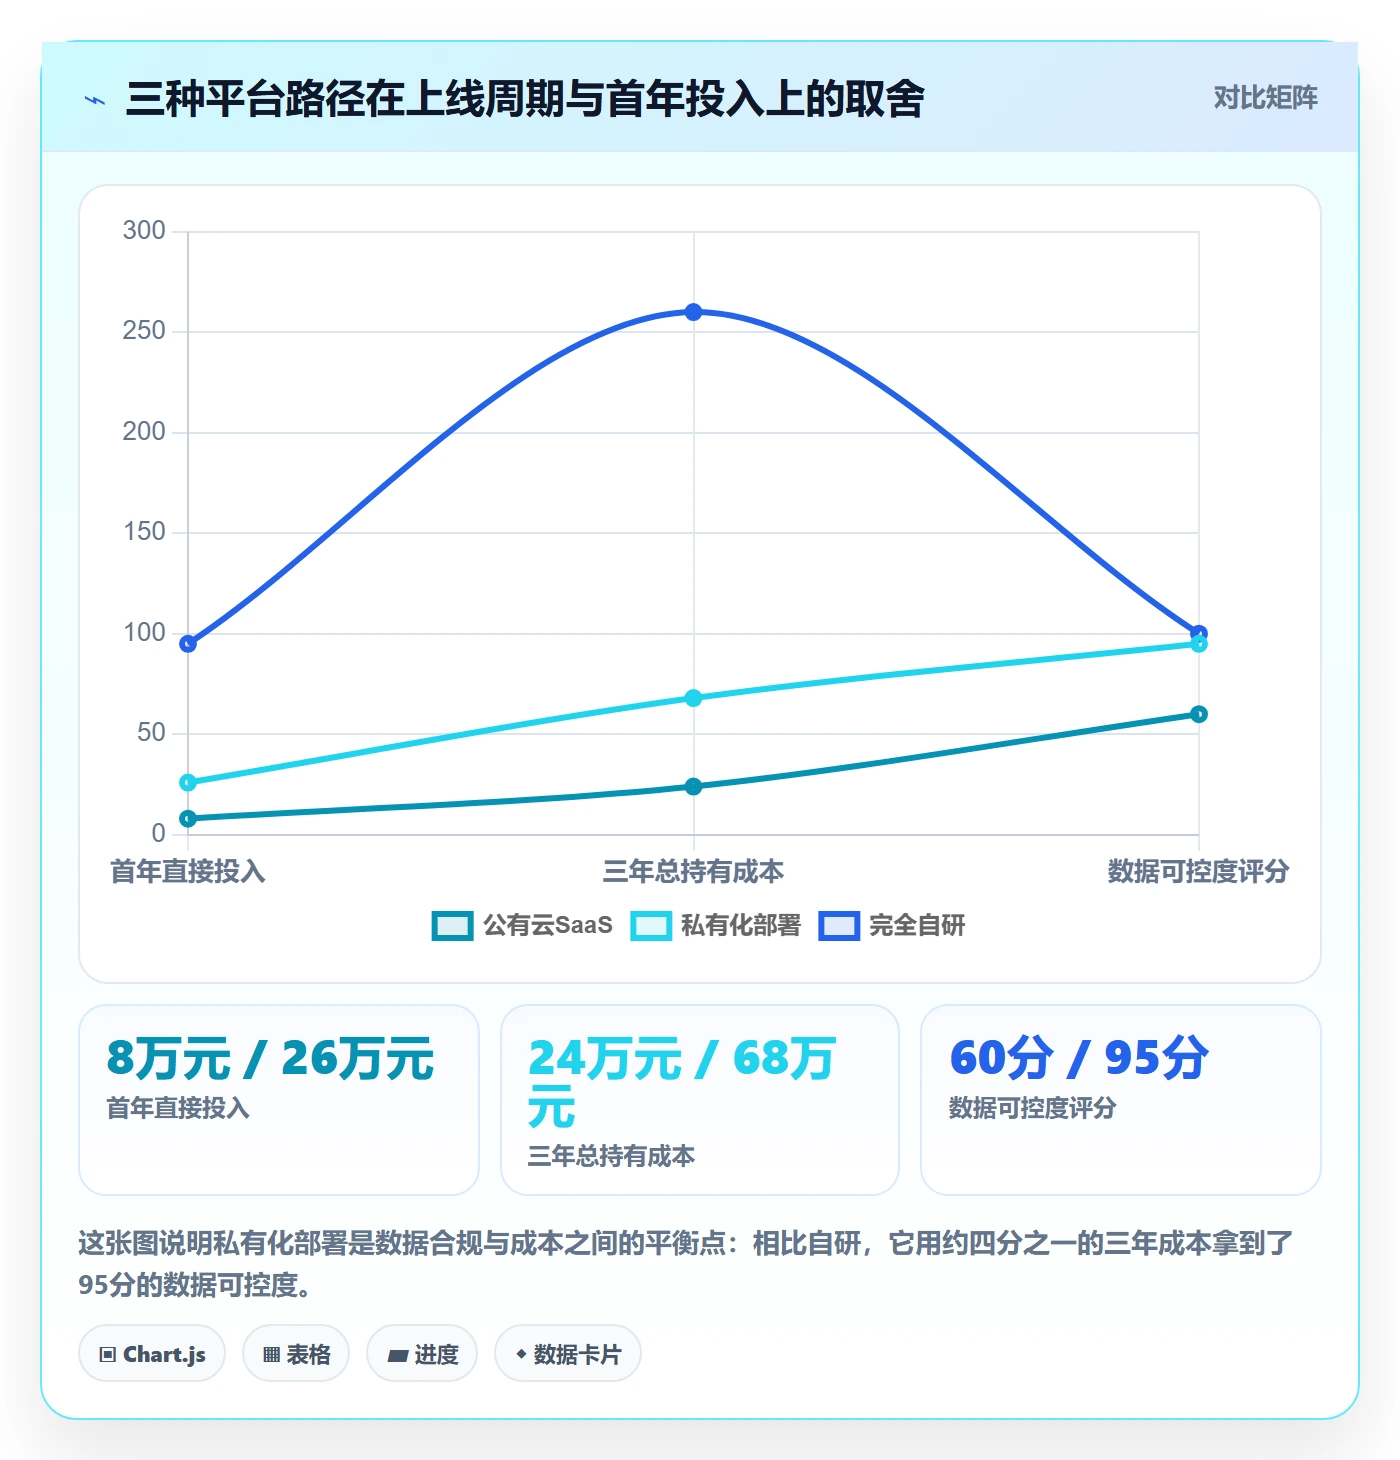Screen dimensions: 1400x1460
Task: Click the 公有云SaaS point on 数据可控度评分
Action: [1199, 714]
